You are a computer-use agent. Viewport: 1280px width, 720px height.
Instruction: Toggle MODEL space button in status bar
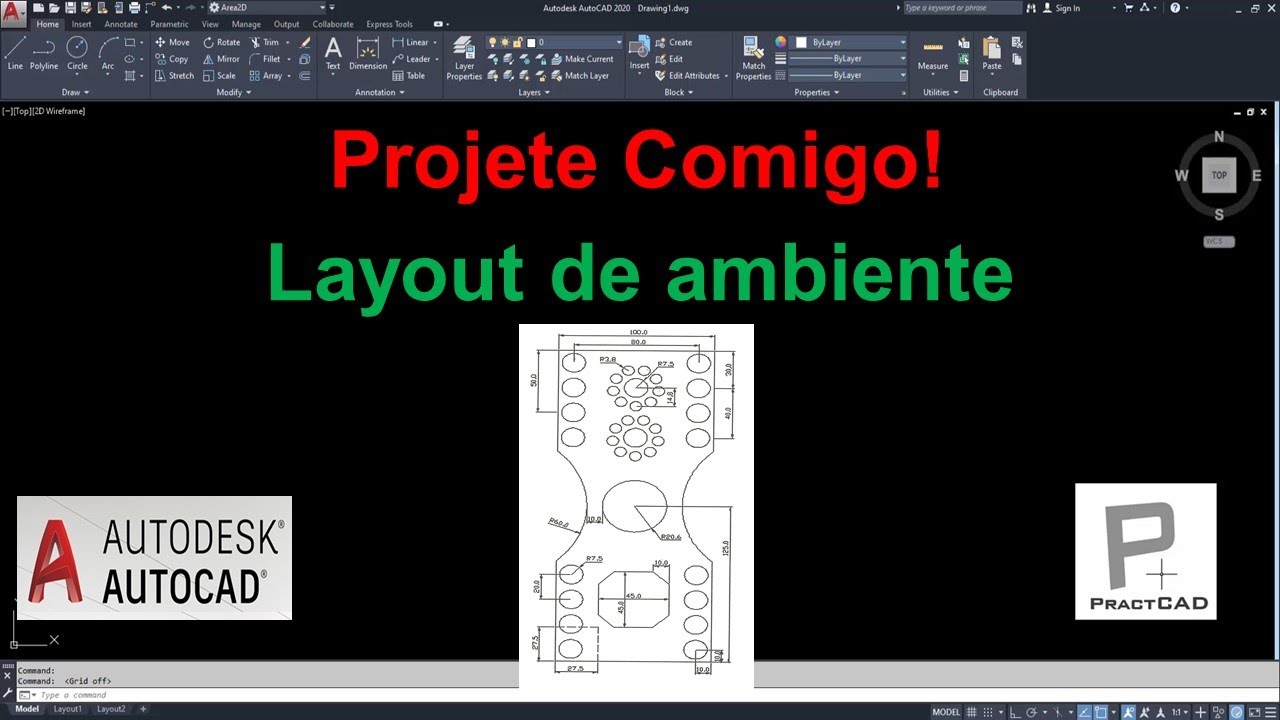[x=946, y=712]
